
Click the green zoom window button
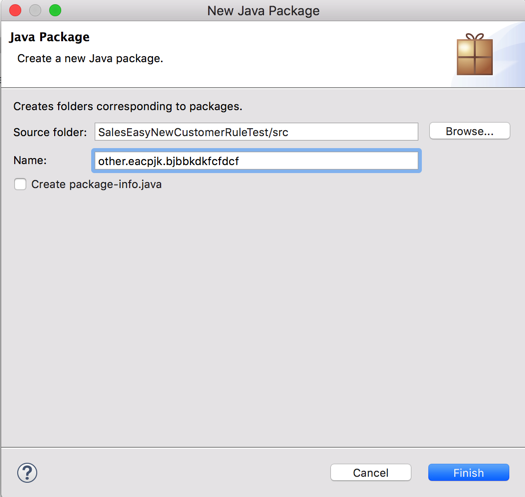point(55,10)
